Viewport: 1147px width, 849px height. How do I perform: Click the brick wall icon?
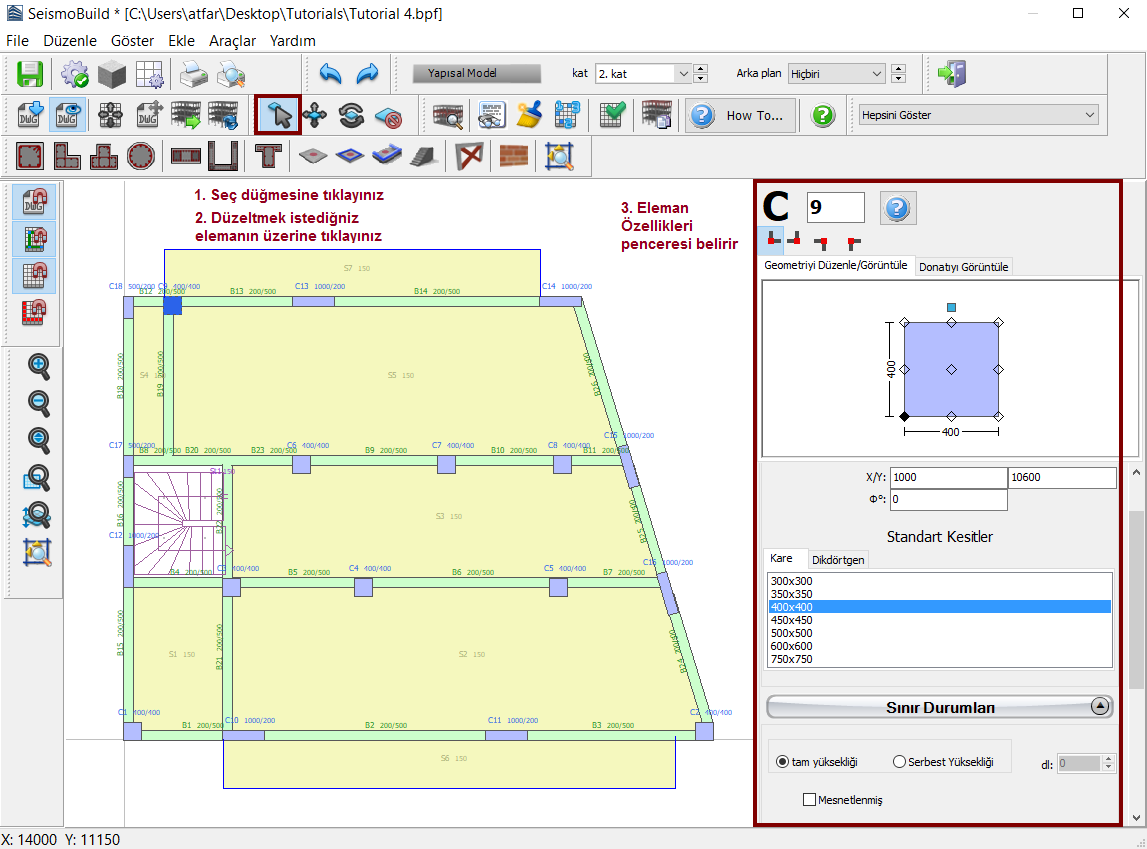pyautogui.click(x=513, y=156)
